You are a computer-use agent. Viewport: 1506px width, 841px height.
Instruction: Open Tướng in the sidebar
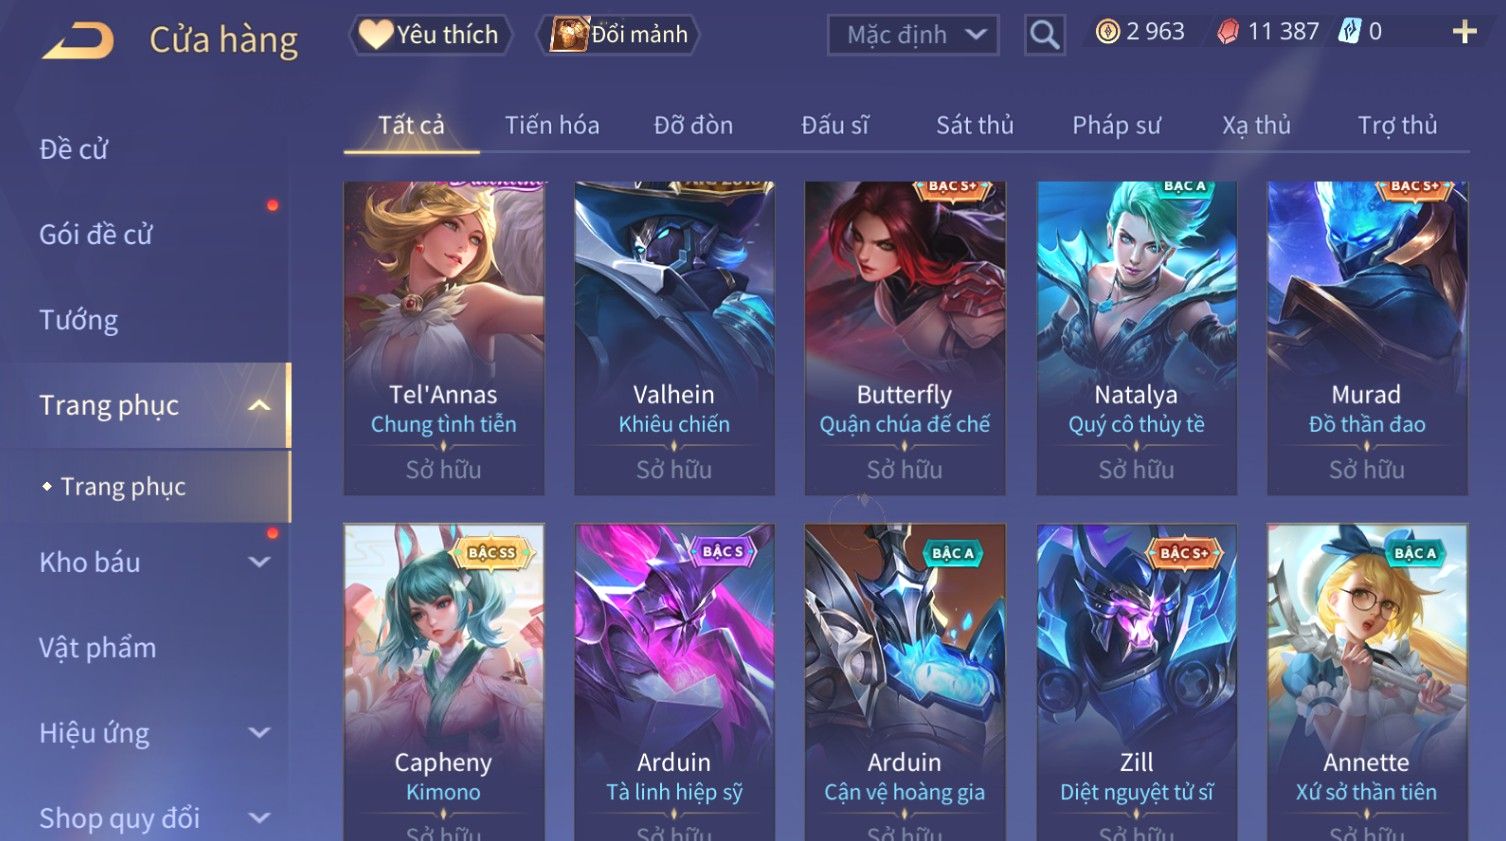pos(79,320)
